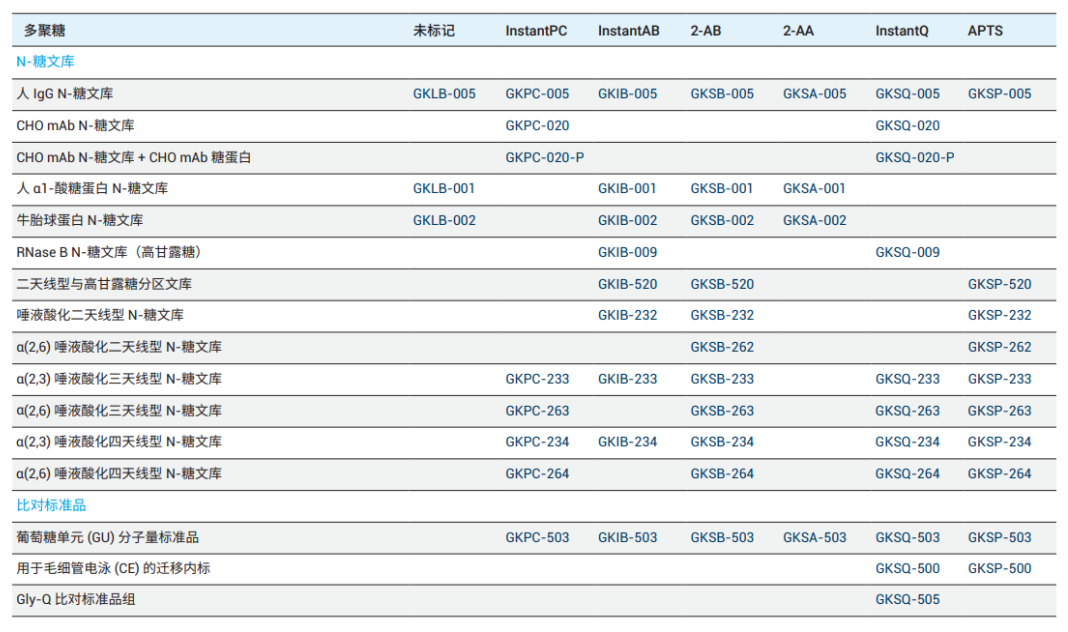The image size is (1068, 632).
Task: Click the GKPC-020-P link
Action: [x=544, y=157]
